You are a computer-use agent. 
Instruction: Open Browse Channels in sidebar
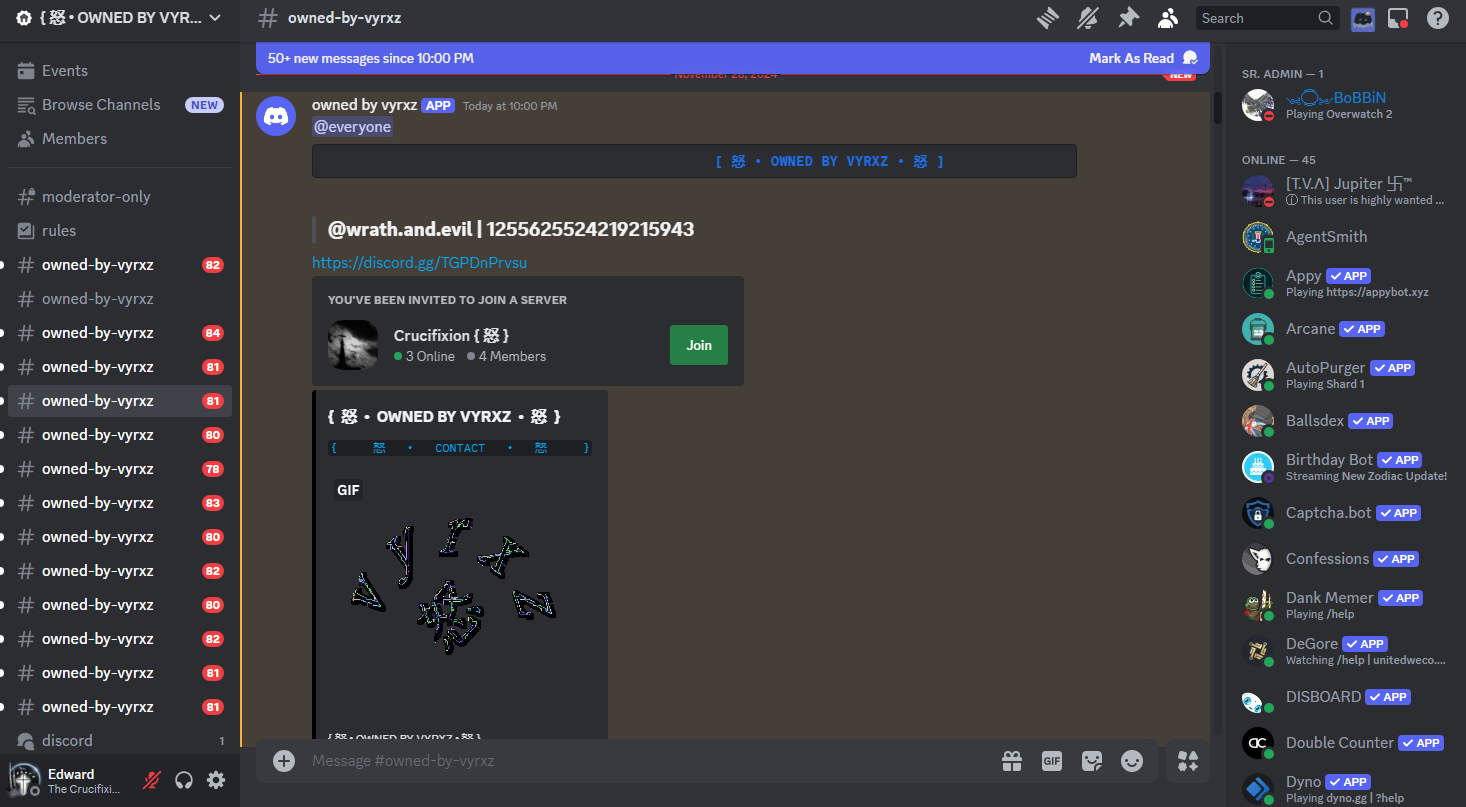pos(100,105)
